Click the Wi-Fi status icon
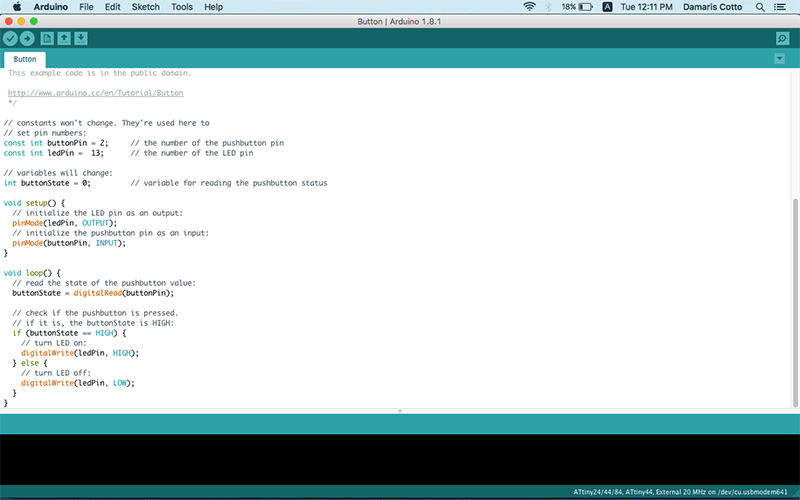This screenshot has width=800, height=500. [x=530, y=7]
